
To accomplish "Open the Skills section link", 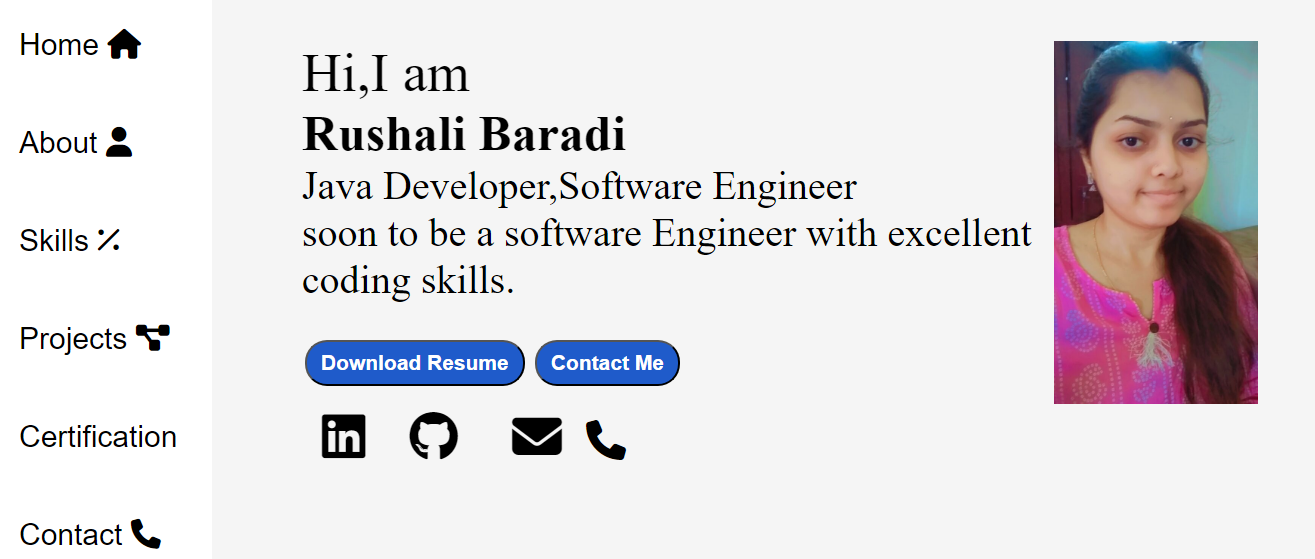I will tap(54, 241).
